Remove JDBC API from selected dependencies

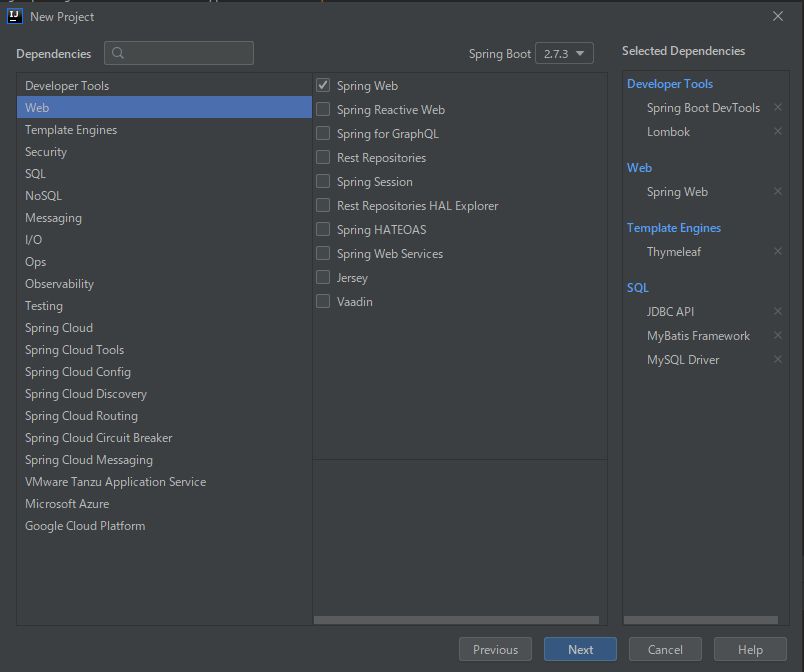[777, 311]
